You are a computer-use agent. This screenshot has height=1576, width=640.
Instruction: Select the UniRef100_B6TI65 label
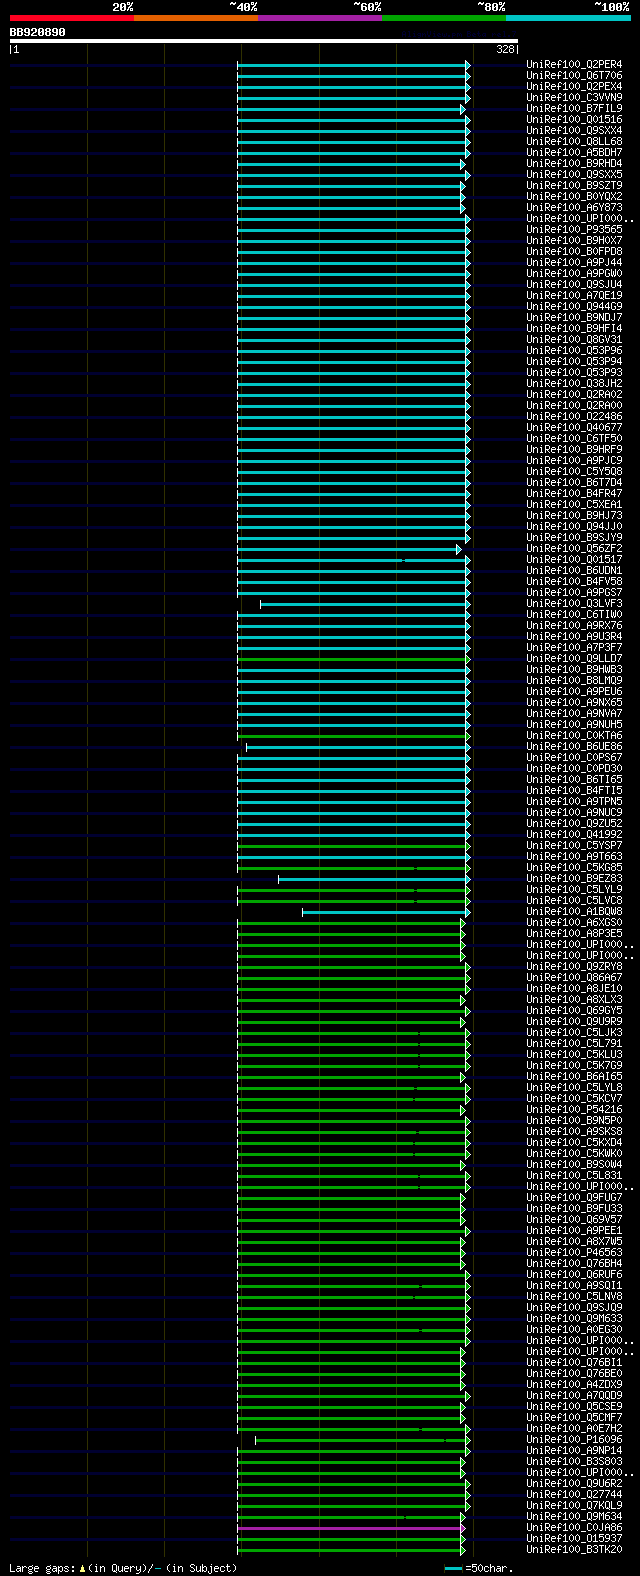pos(574,780)
